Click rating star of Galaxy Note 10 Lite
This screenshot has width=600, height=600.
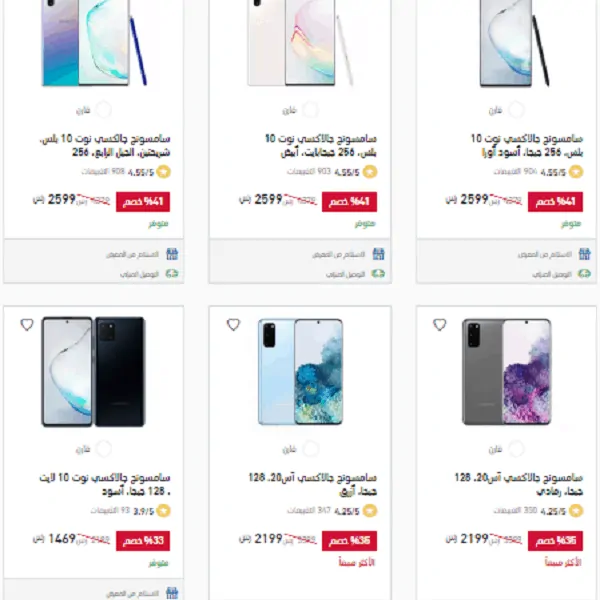163,510
